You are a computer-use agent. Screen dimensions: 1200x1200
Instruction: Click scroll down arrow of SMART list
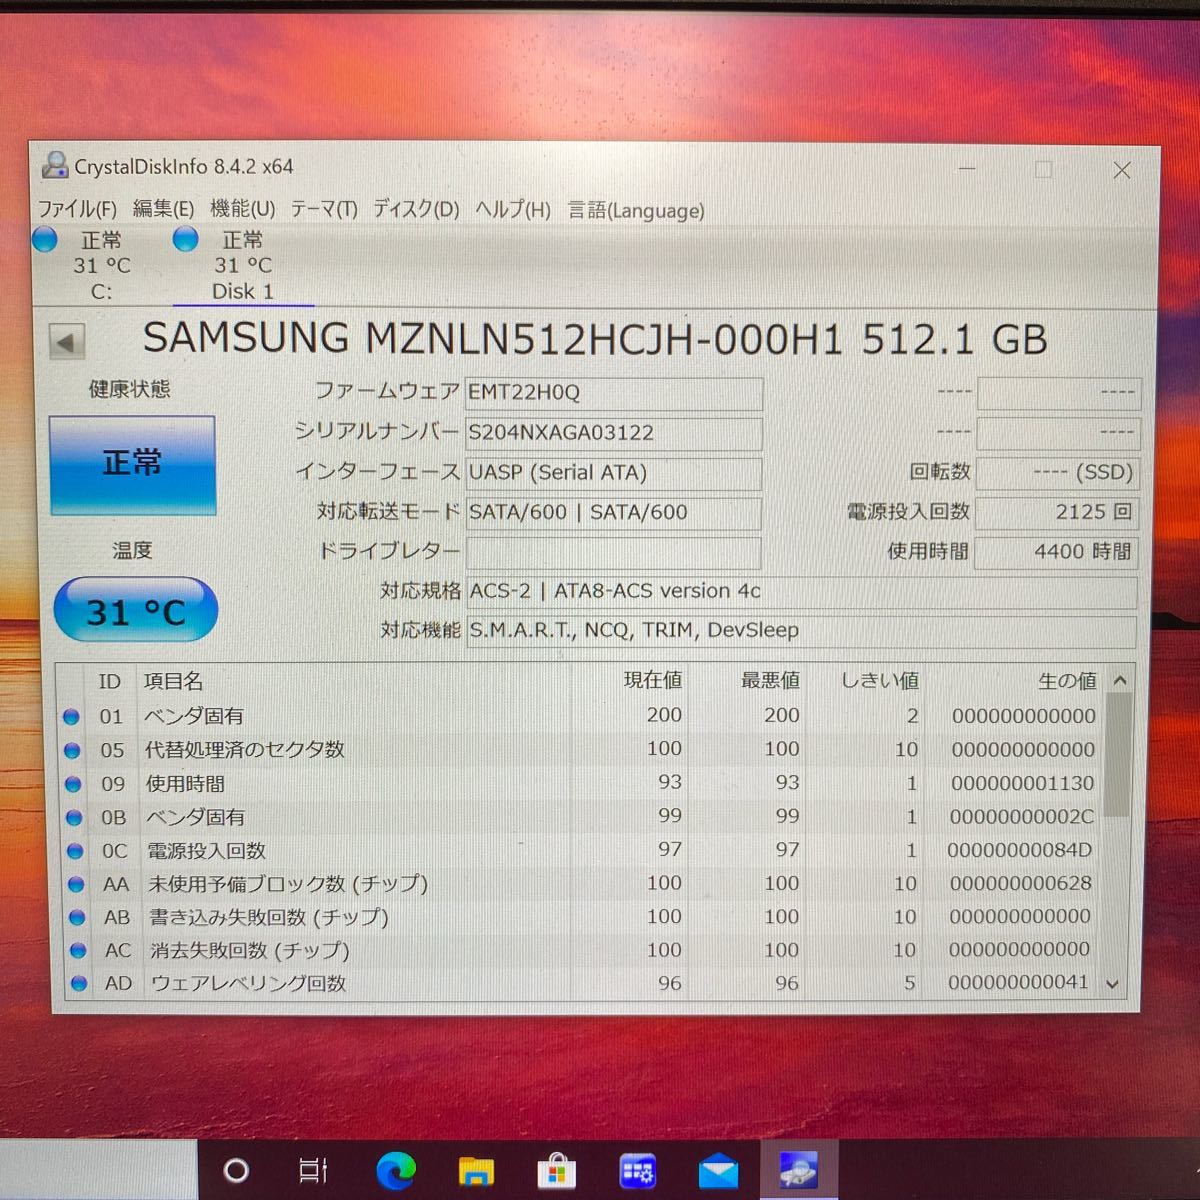(1113, 984)
